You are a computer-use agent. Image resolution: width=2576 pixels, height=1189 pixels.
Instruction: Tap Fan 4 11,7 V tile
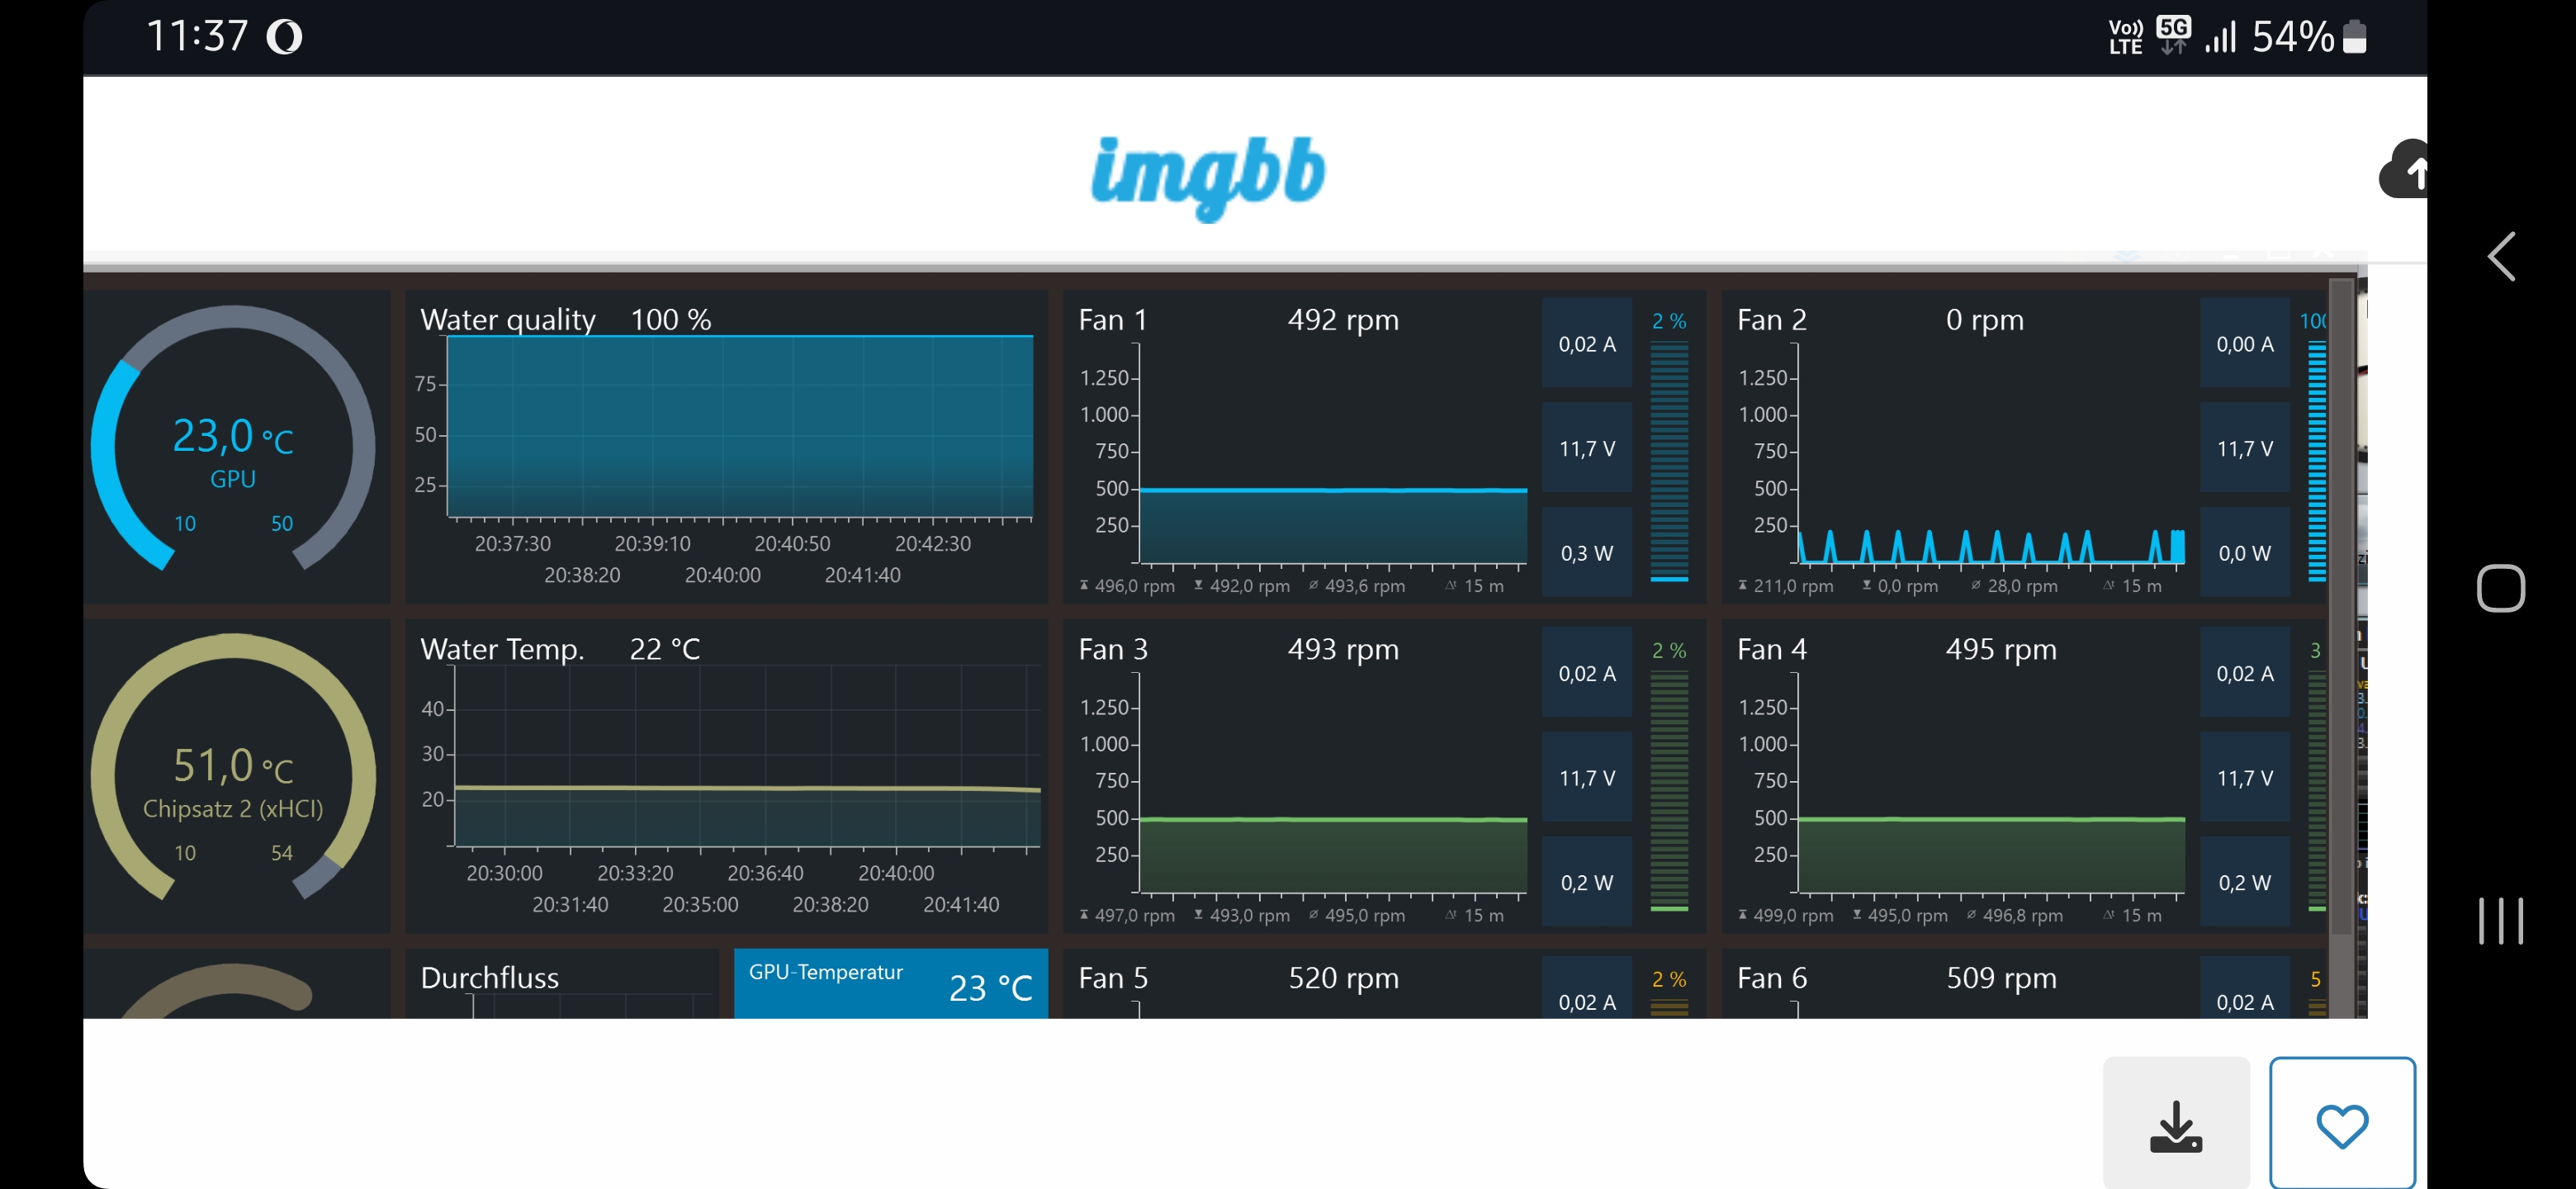pos(2244,777)
